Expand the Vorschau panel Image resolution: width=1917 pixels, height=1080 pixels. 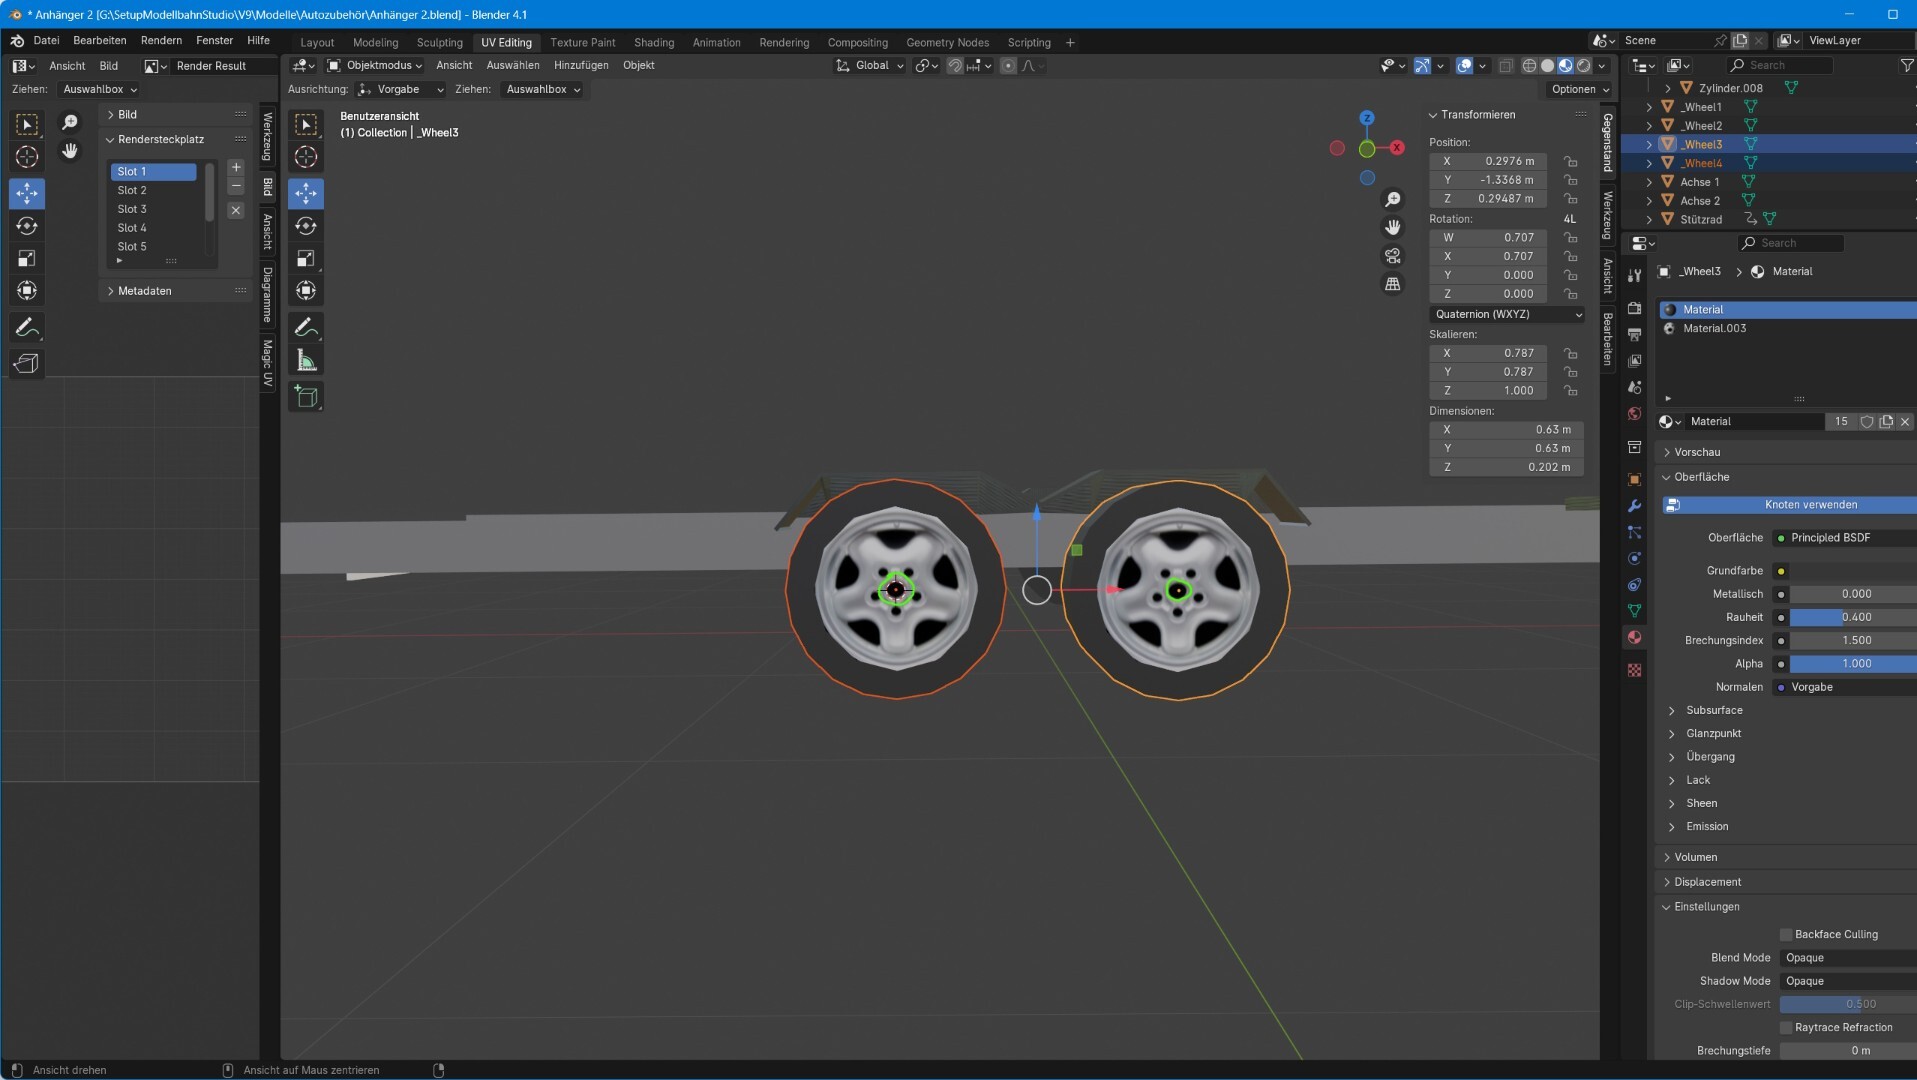pos(1697,452)
